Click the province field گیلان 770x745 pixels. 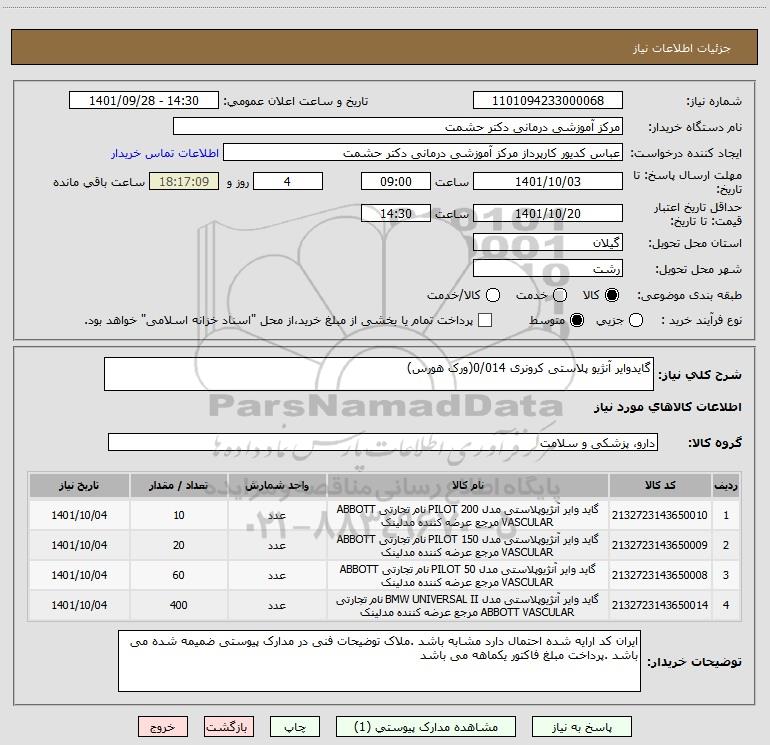click(548, 243)
